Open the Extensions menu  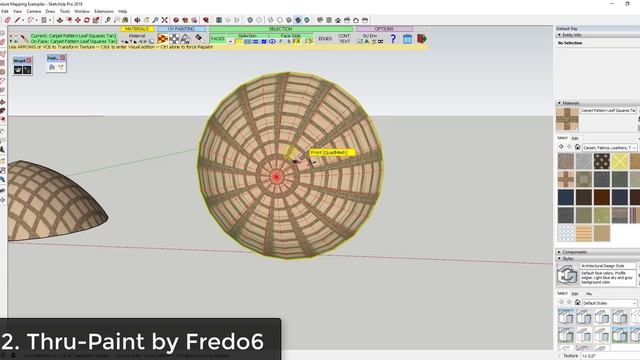coord(104,11)
